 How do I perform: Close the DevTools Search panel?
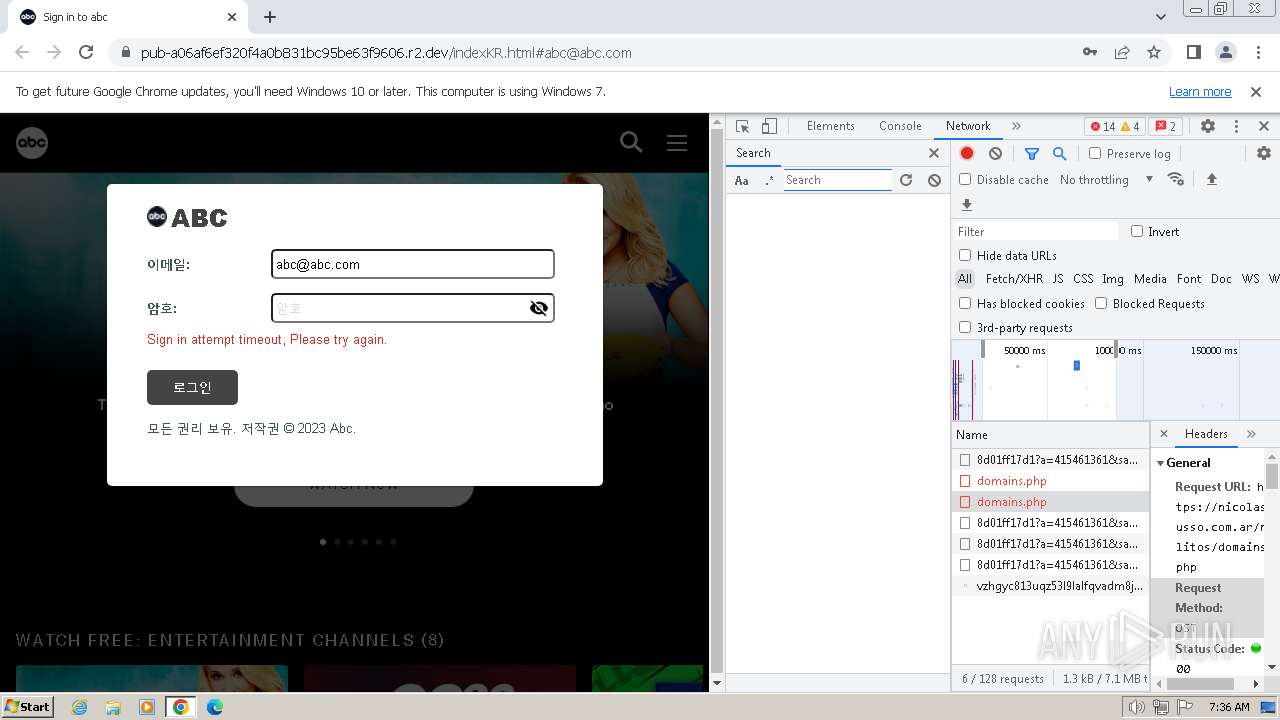[x=934, y=153]
